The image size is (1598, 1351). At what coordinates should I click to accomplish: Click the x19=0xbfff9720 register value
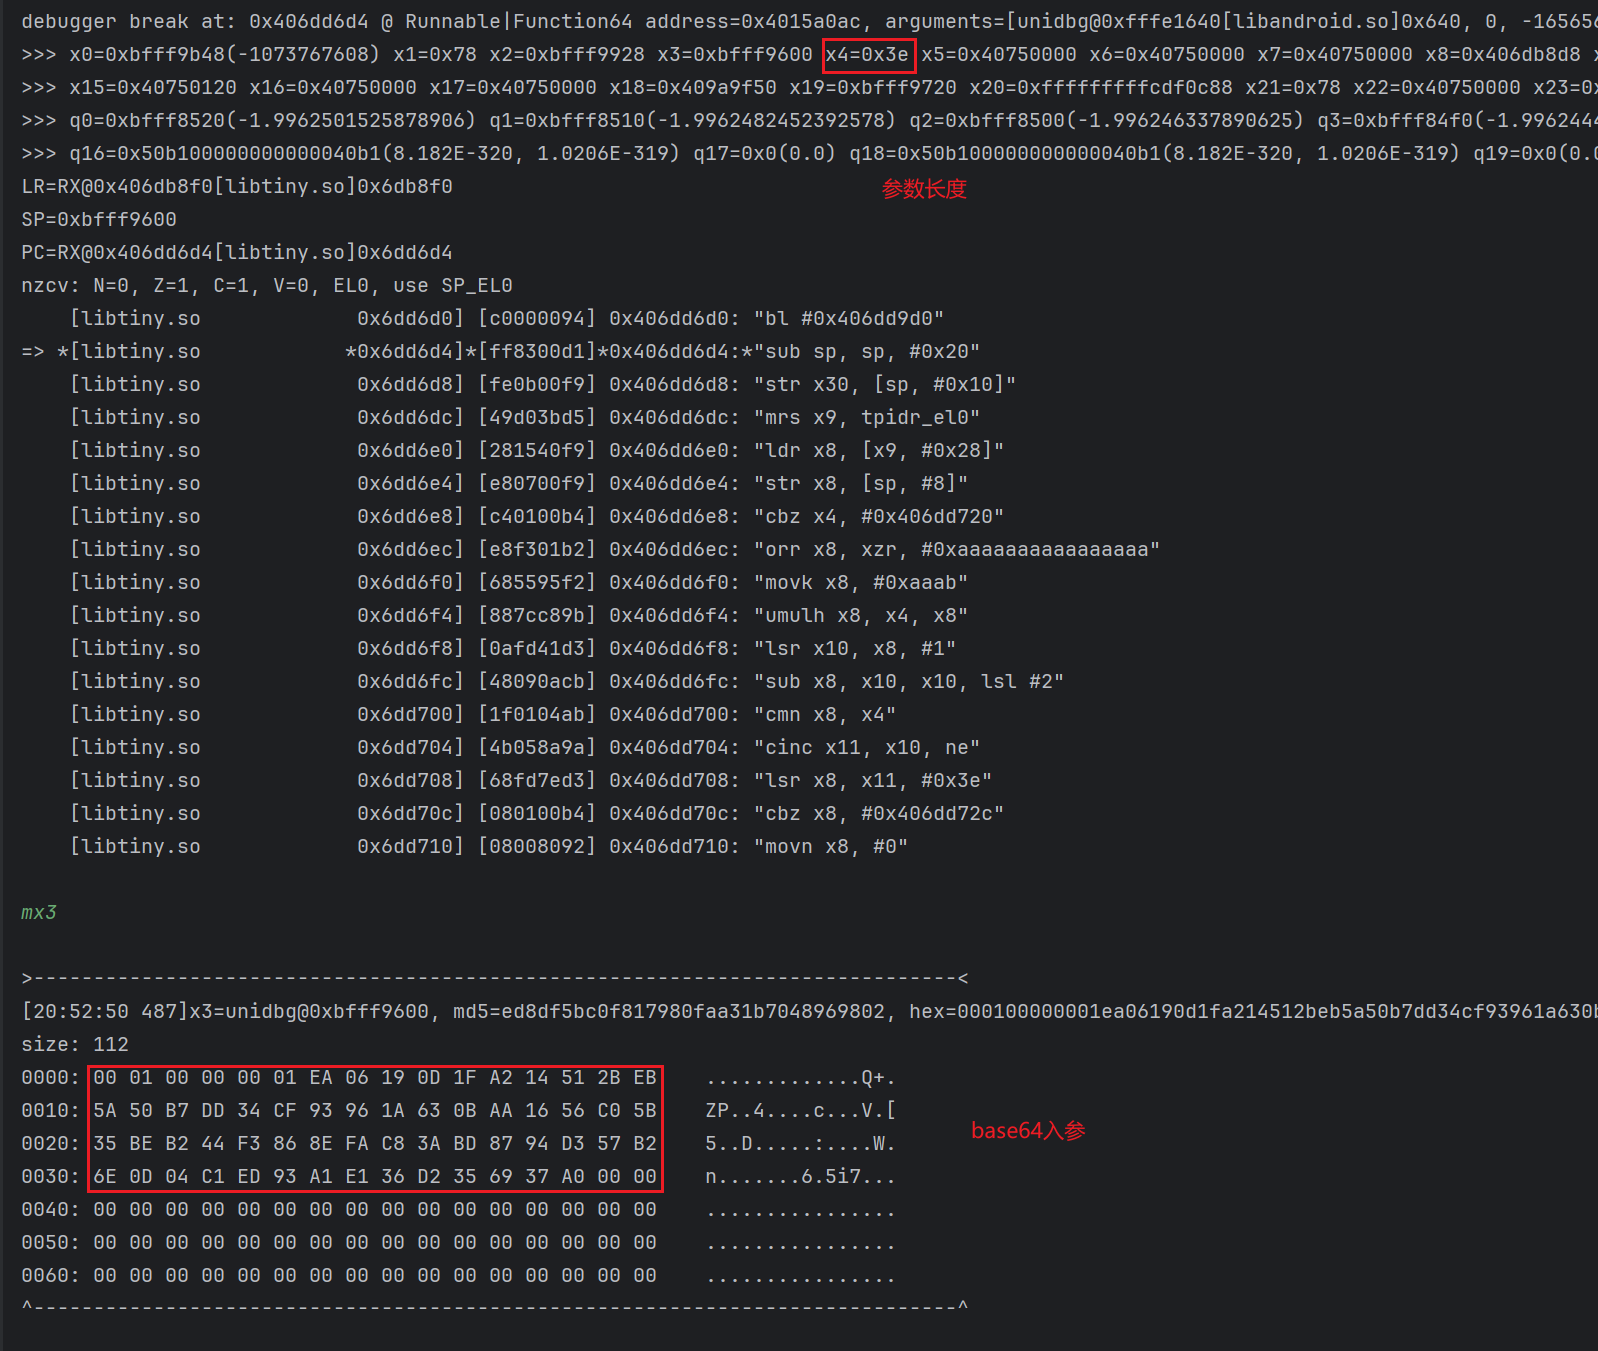pyautogui.click(x=873, y=87)
